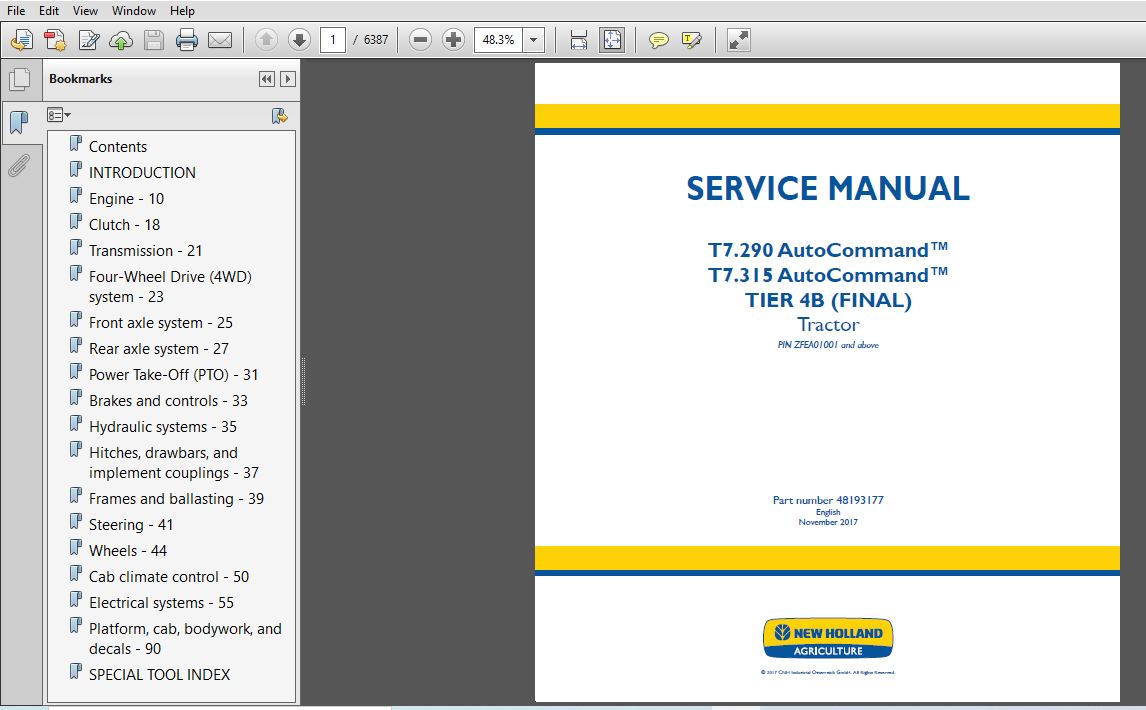Image resolution: width=1146 pixels, height=710 pixels.
Task: Jump to Wheels - 44 bookmark
Action: [x=128, y=551]
